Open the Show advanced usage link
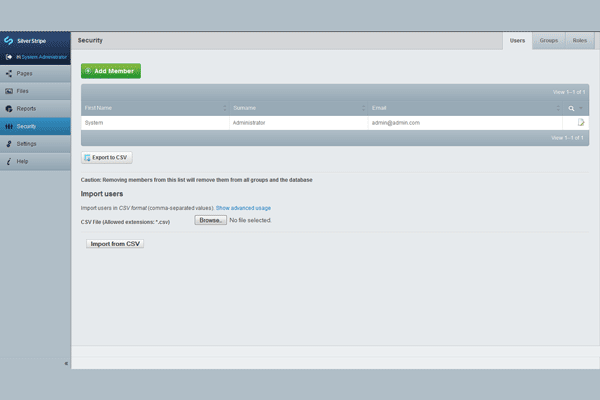 coord(243,208)
